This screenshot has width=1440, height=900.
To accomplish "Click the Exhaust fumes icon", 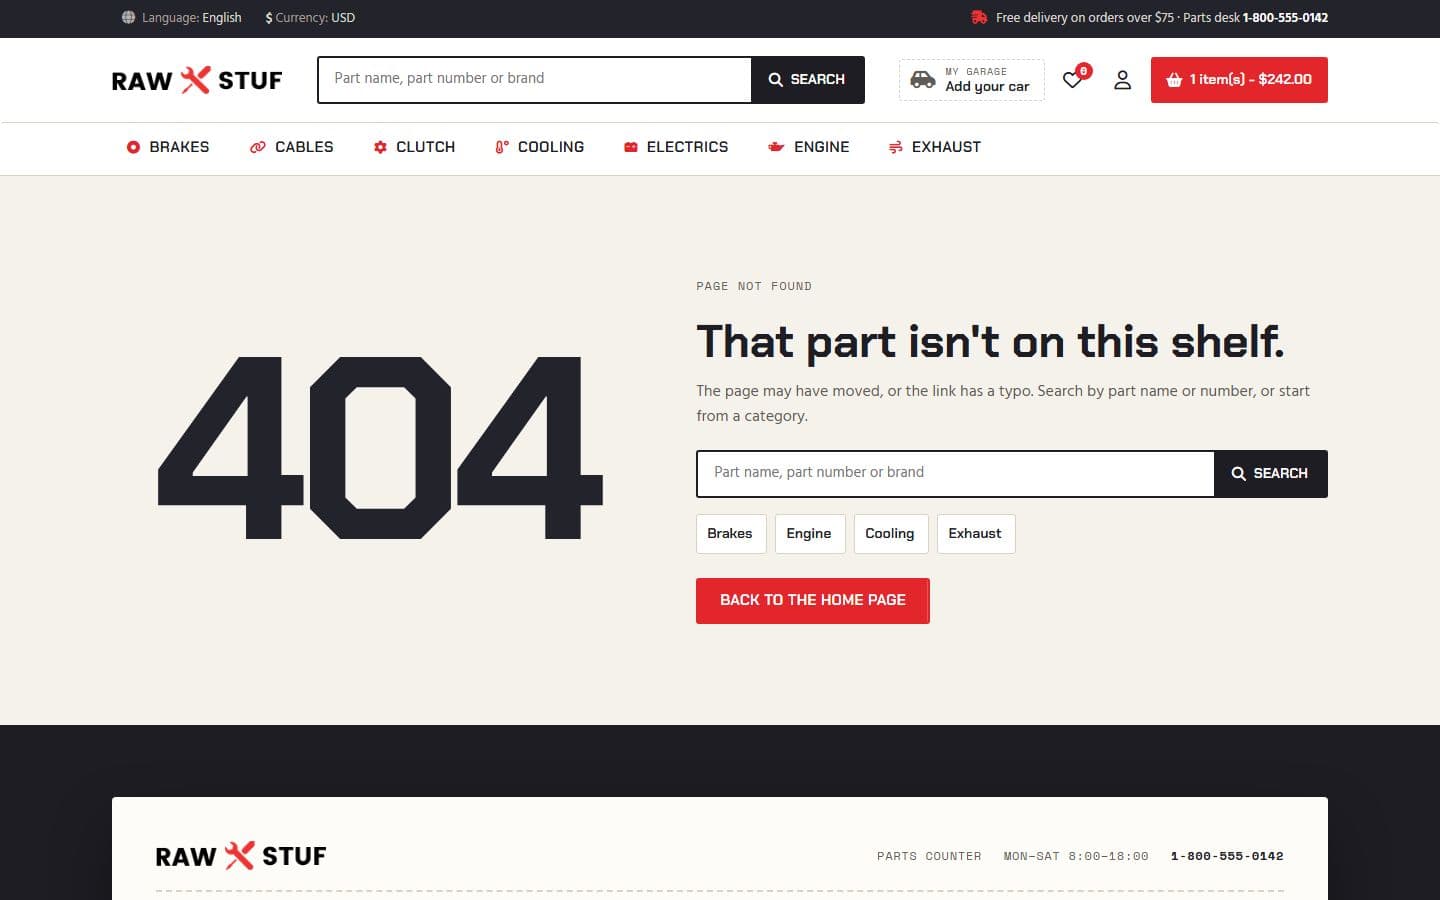I will pos(896,147).
